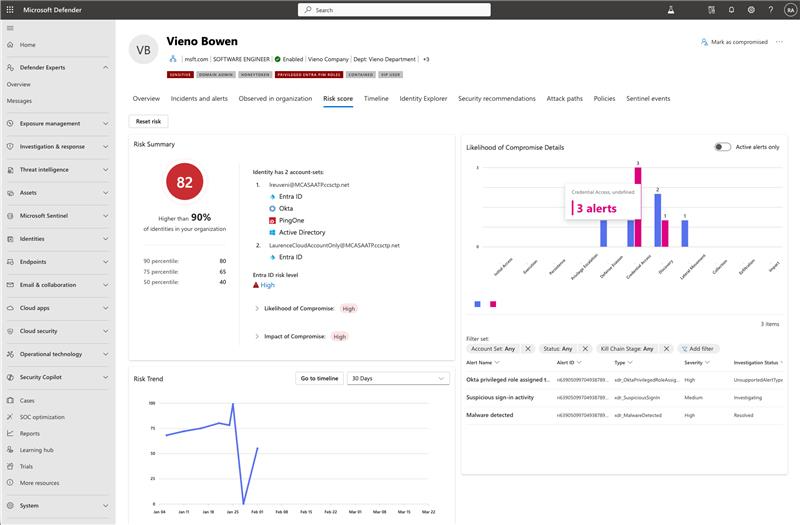
Task: Click the Microsoft Sentinel icon
Action: pos(10,216)
